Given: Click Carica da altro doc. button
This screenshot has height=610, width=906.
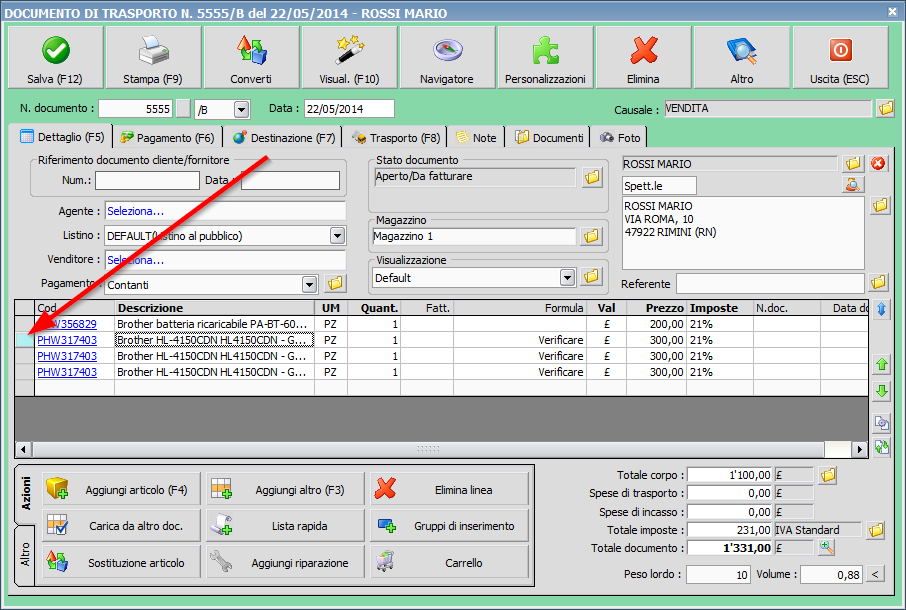Looking at the screenshot, I should pyautogui.click(x=121, y=526).
